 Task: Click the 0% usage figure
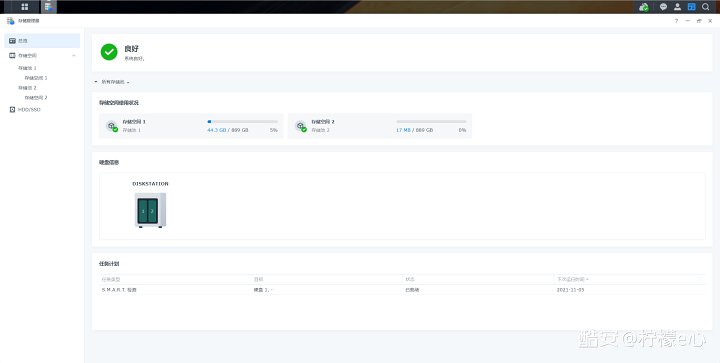point(462,130)
